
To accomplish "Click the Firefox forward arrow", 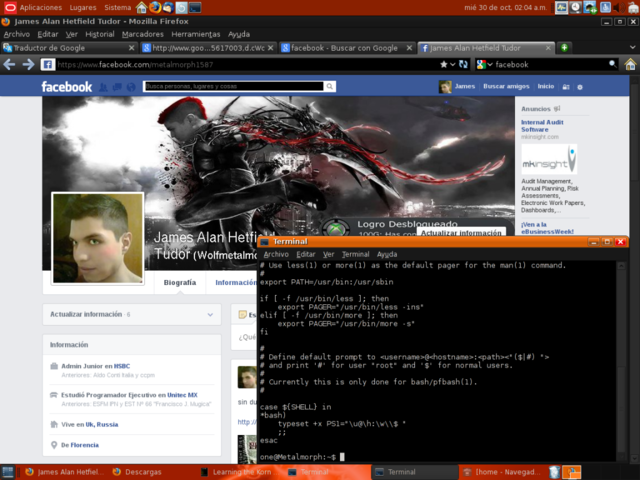I will click(x=28, y=64).
